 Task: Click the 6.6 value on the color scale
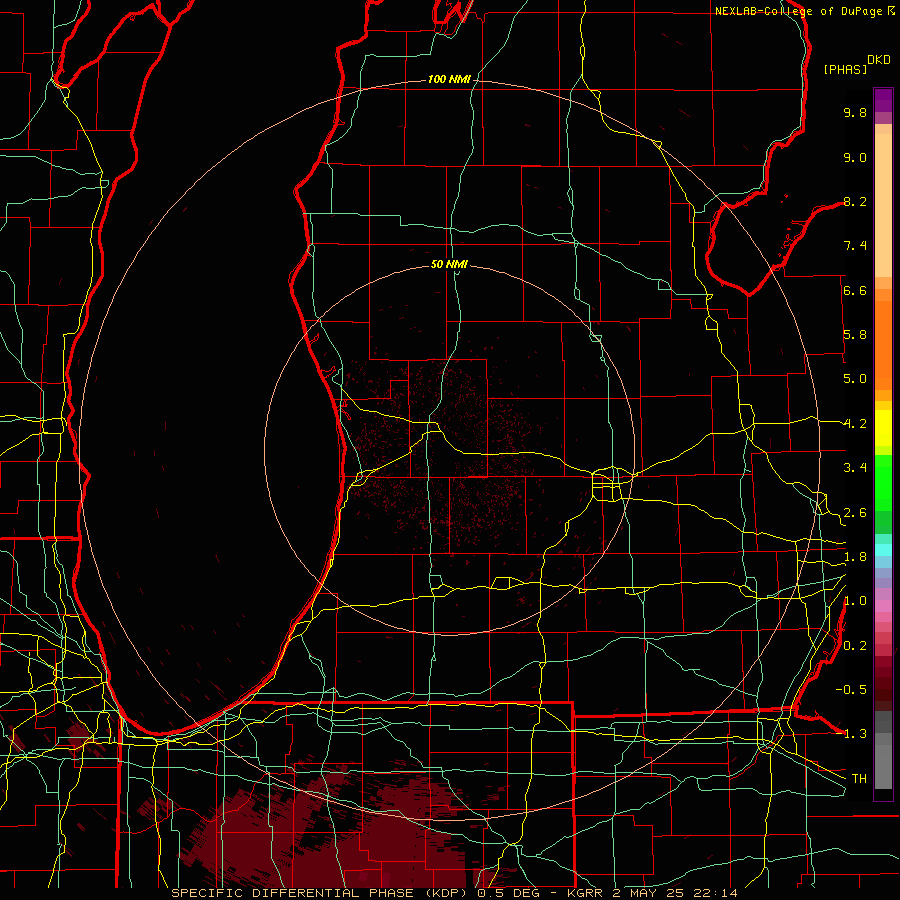tap(855, 290)
